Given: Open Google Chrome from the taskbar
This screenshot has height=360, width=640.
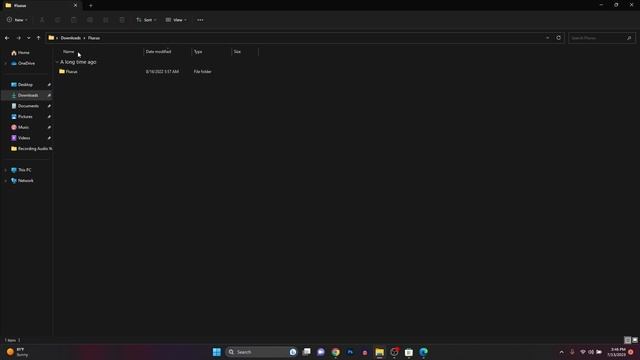Looking at the screenshot, I should 336,352.
